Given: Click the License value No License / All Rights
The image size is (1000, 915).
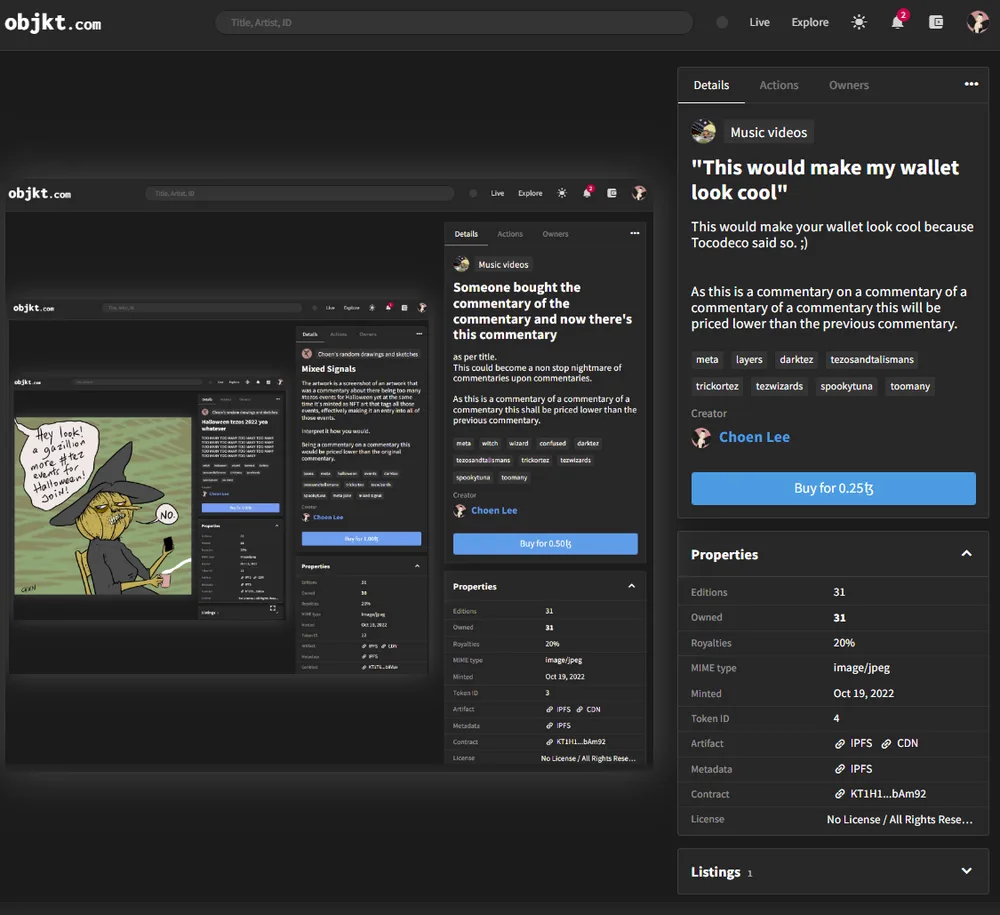Looking at the screenshot, I should coord(900,819).
